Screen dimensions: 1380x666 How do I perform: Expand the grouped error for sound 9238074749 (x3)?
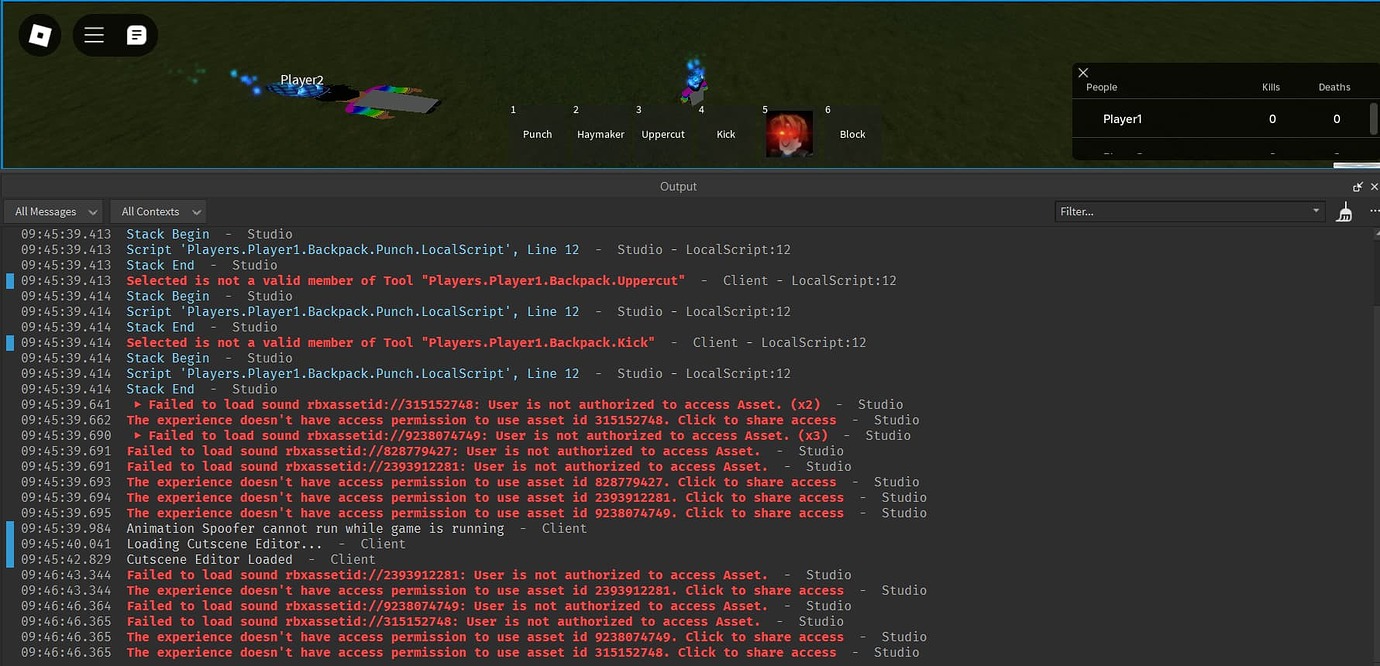[x=138, y=436]
